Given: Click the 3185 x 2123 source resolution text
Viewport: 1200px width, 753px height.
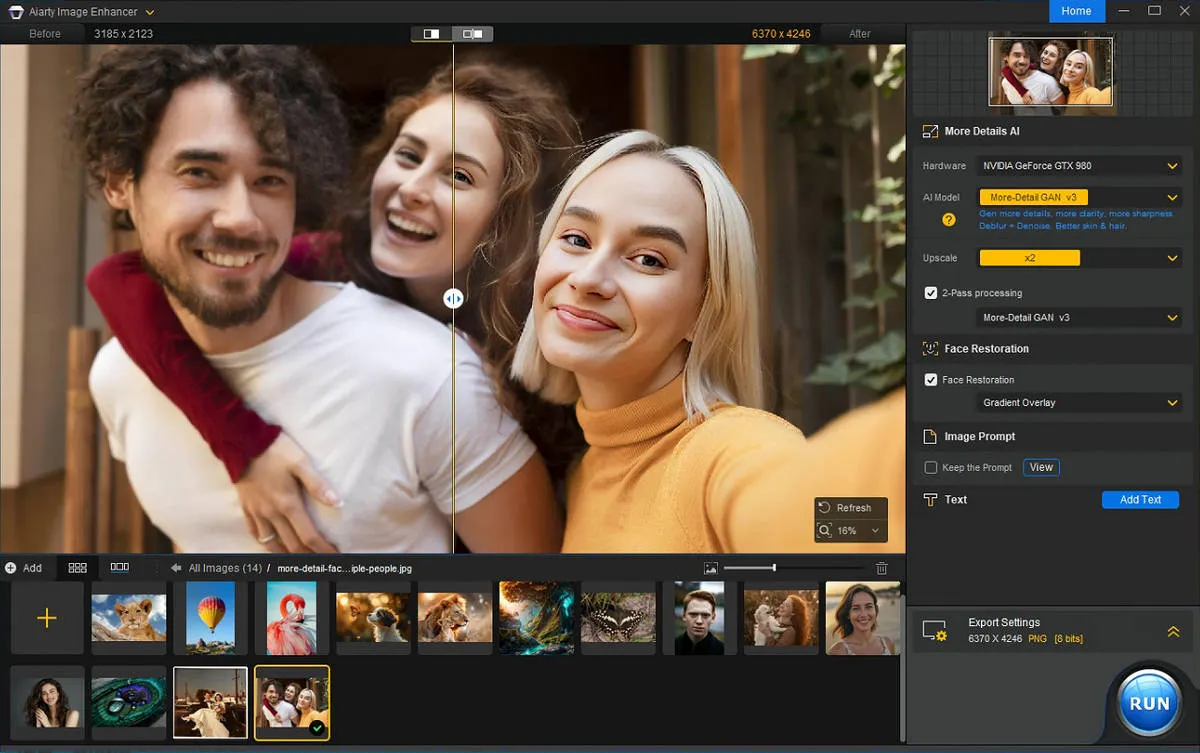Looking at the screenshot, I should click(x=124, y=33).
